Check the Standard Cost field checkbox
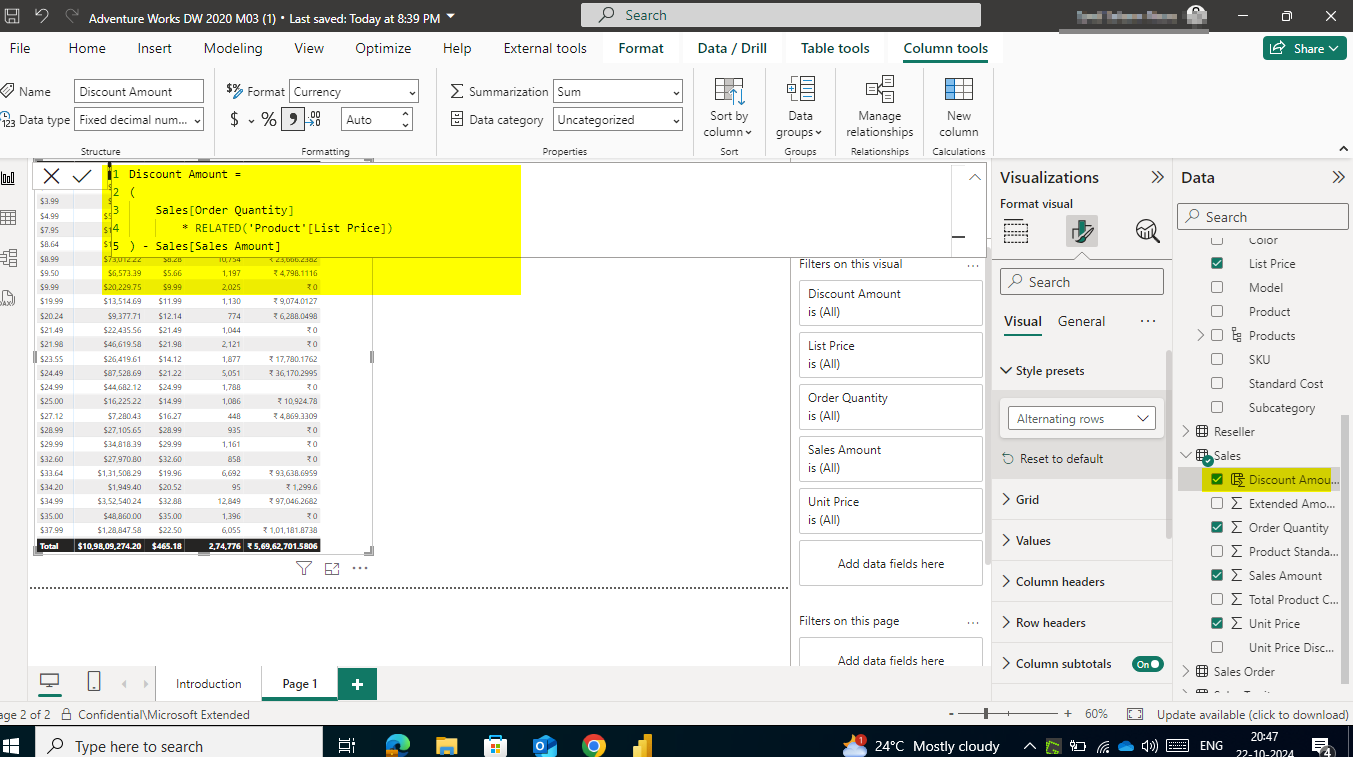 pyautogui.click(x=1217, y=384)
